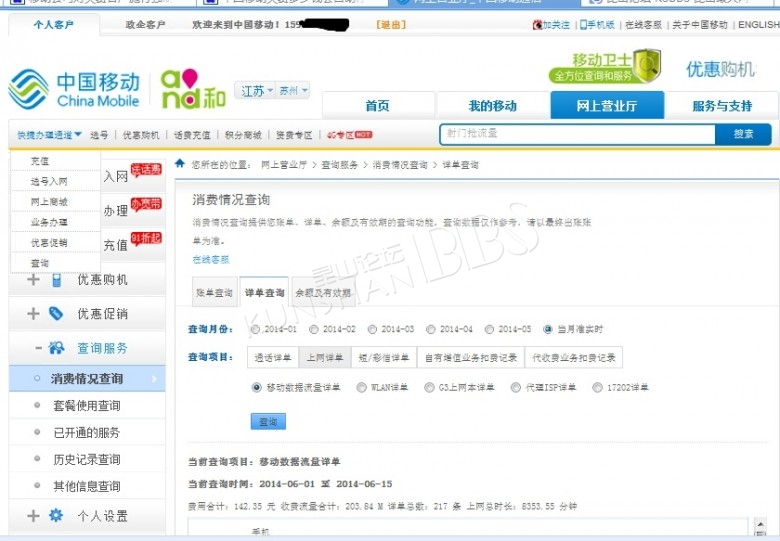Click the 手机版 phone icon link
Image resolution: width=780 pixels, height=541 pixels.
(x=597, y=24)
